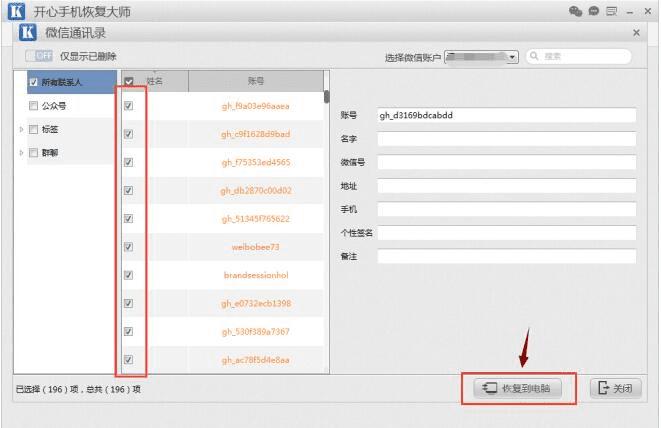Uncheck the row gh_ac78f5d4e8aa checkbox
The height and width of the screenshot is (428, 661).
pos(129,360)
